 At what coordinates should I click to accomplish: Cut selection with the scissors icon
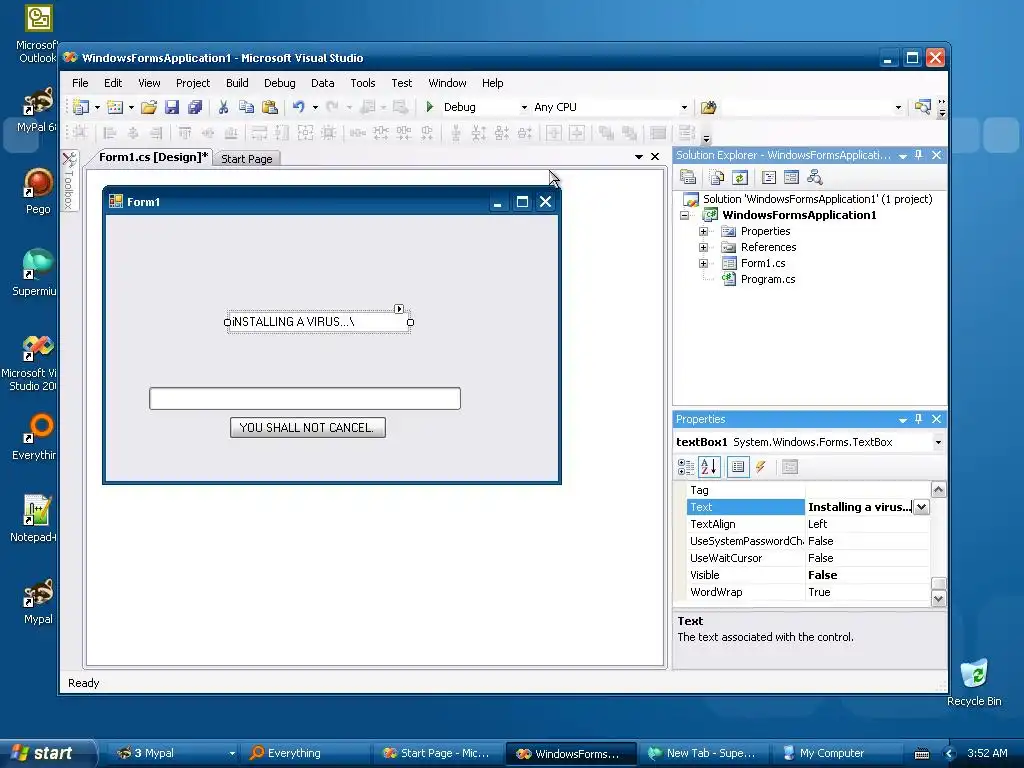point(223,107)
